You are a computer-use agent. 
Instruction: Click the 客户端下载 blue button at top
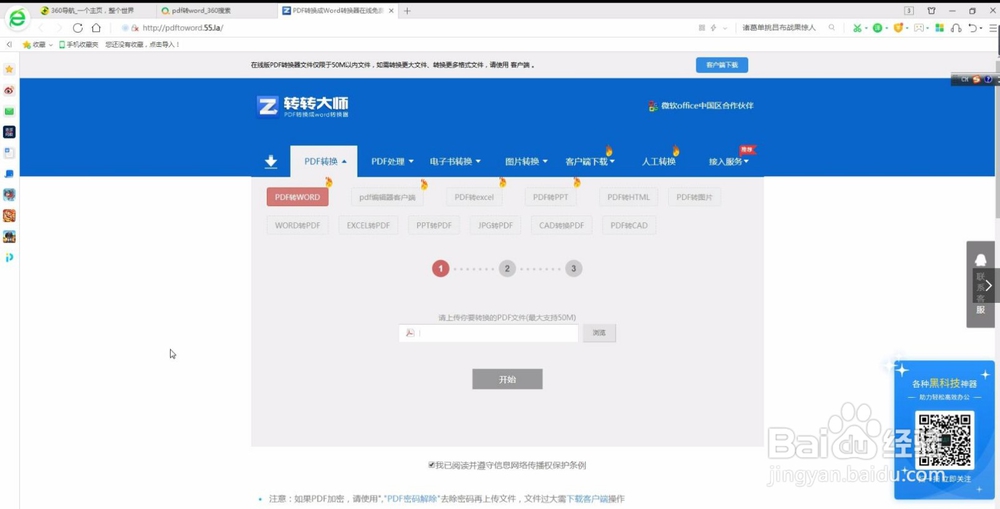click(x=722, y=65)
